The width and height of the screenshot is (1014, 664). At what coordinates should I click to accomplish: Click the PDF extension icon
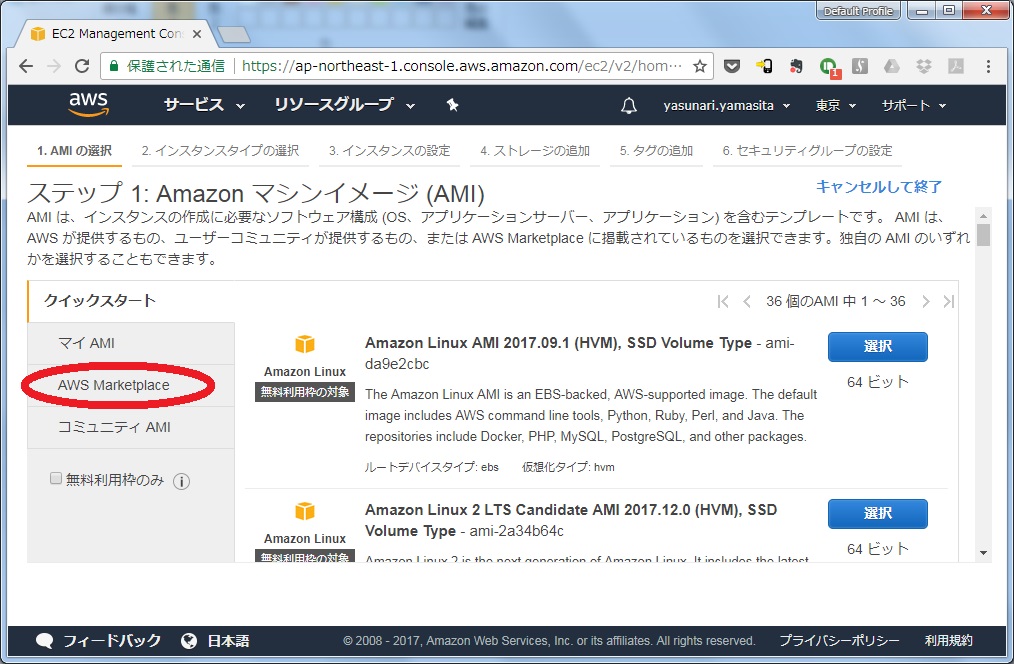pyautogui.click(x=956, y=66)
